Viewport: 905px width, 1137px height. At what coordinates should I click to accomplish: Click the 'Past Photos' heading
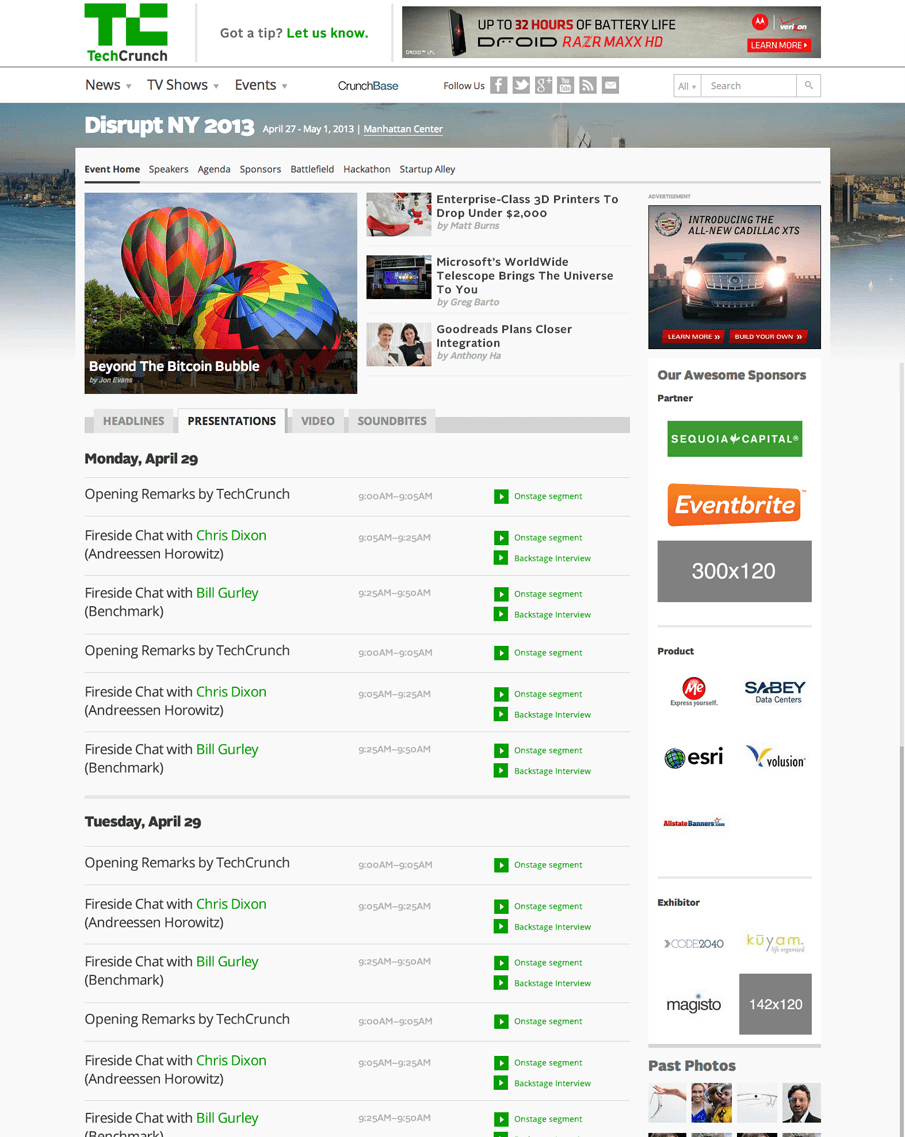[x=692, y=1065]
